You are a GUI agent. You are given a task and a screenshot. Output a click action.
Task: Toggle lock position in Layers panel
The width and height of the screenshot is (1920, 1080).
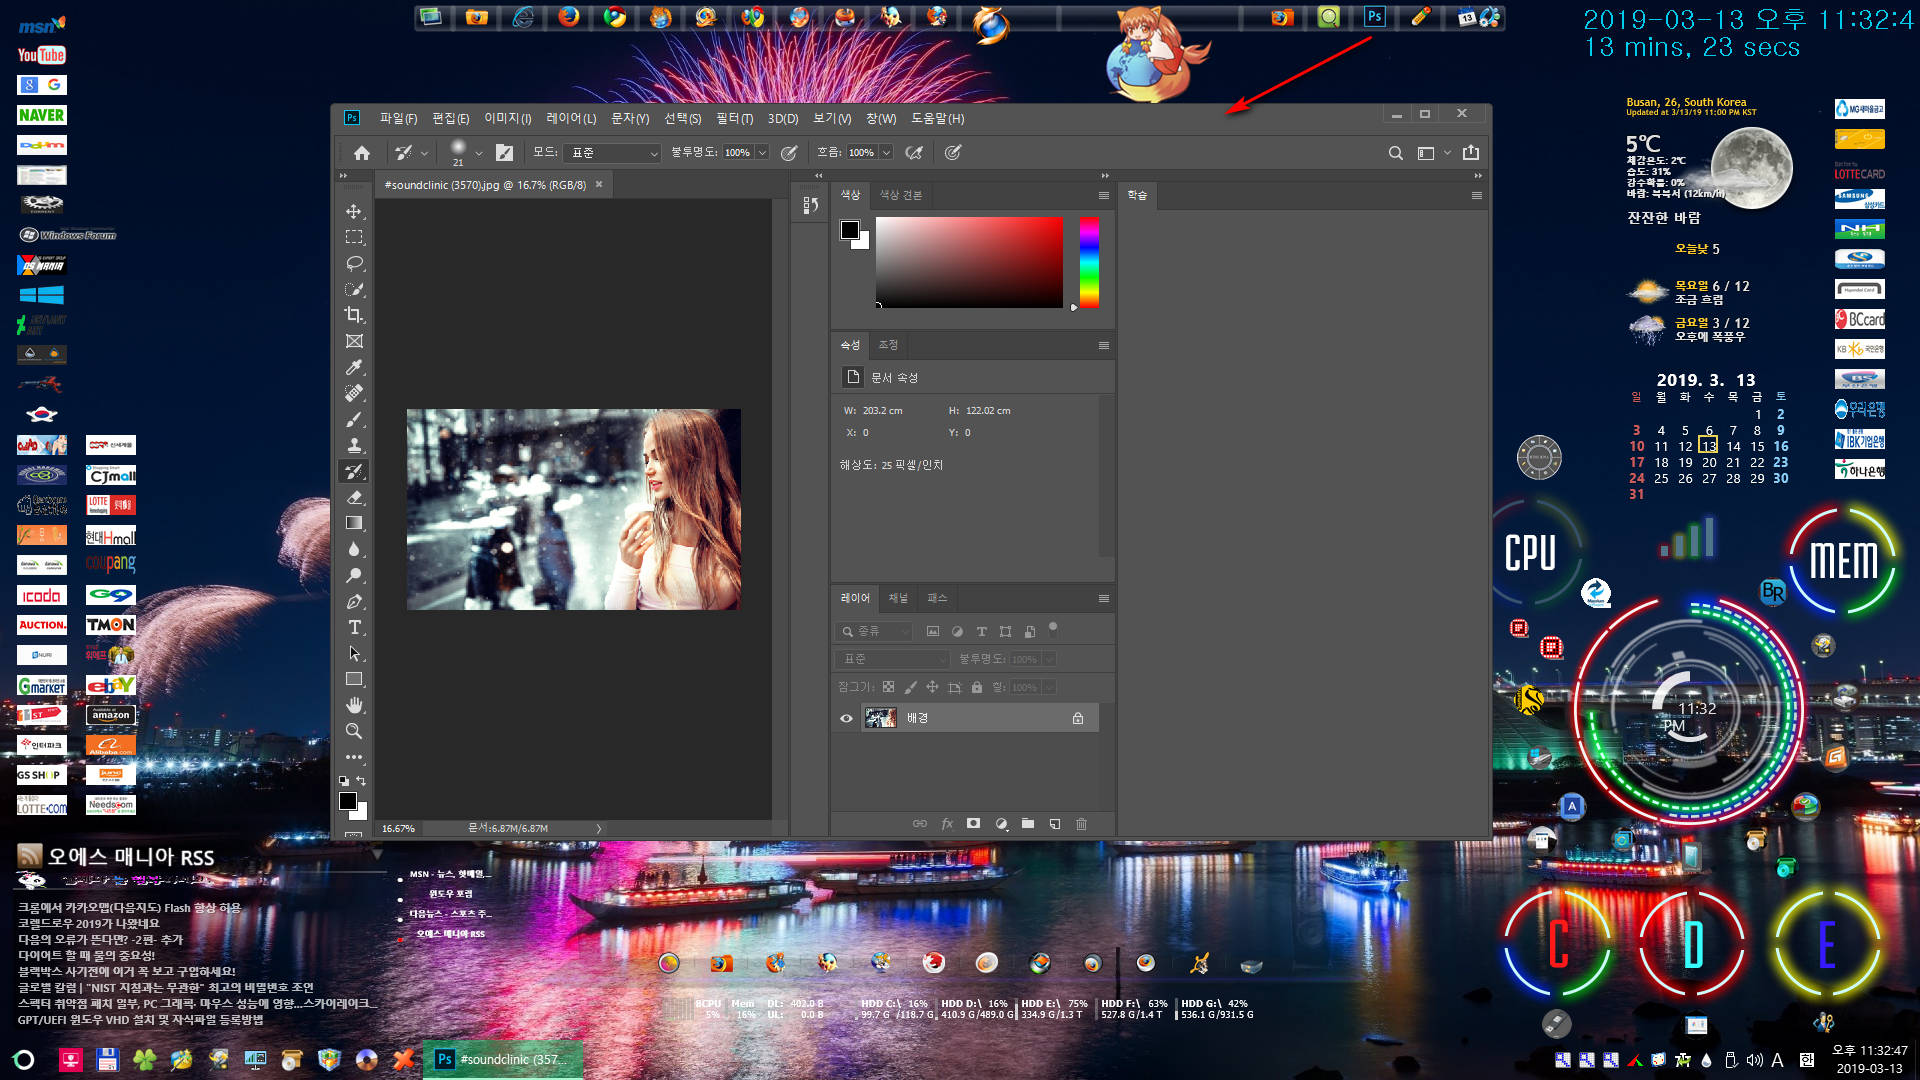[x=932, y=687]
